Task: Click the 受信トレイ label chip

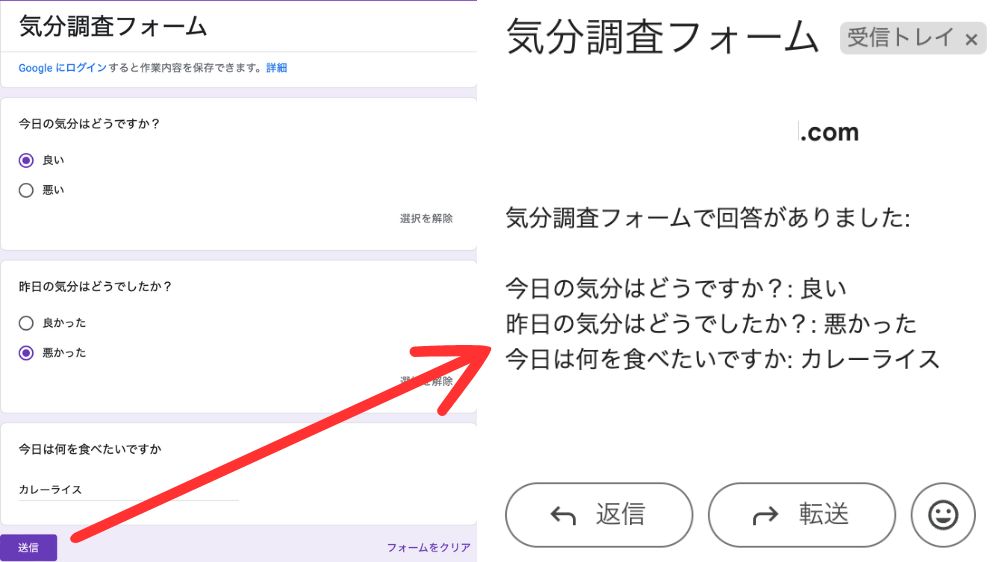Action: (x=900, y=39)
